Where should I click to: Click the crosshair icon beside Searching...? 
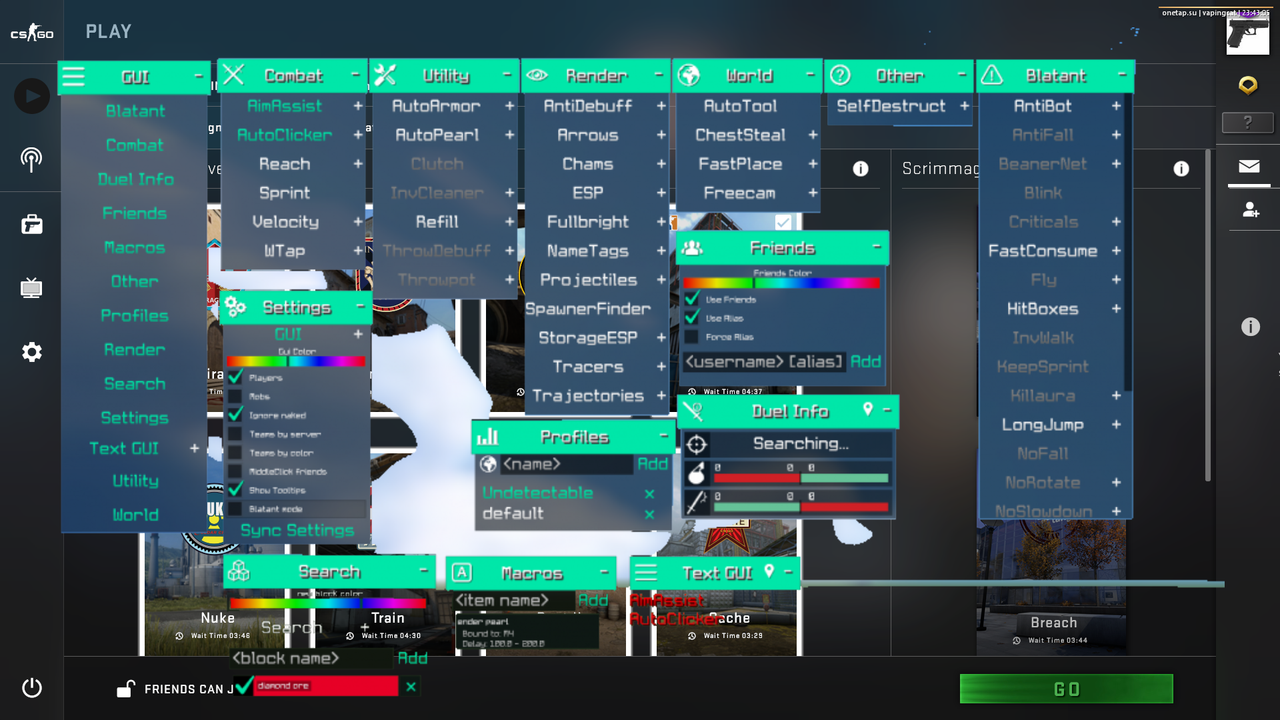pos(697,444)
